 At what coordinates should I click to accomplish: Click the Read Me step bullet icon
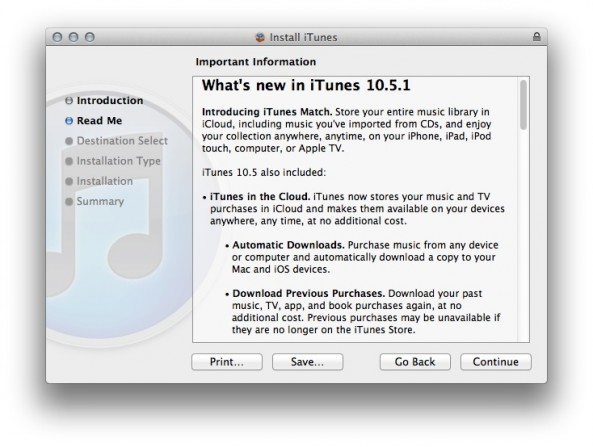pos(69,121)
